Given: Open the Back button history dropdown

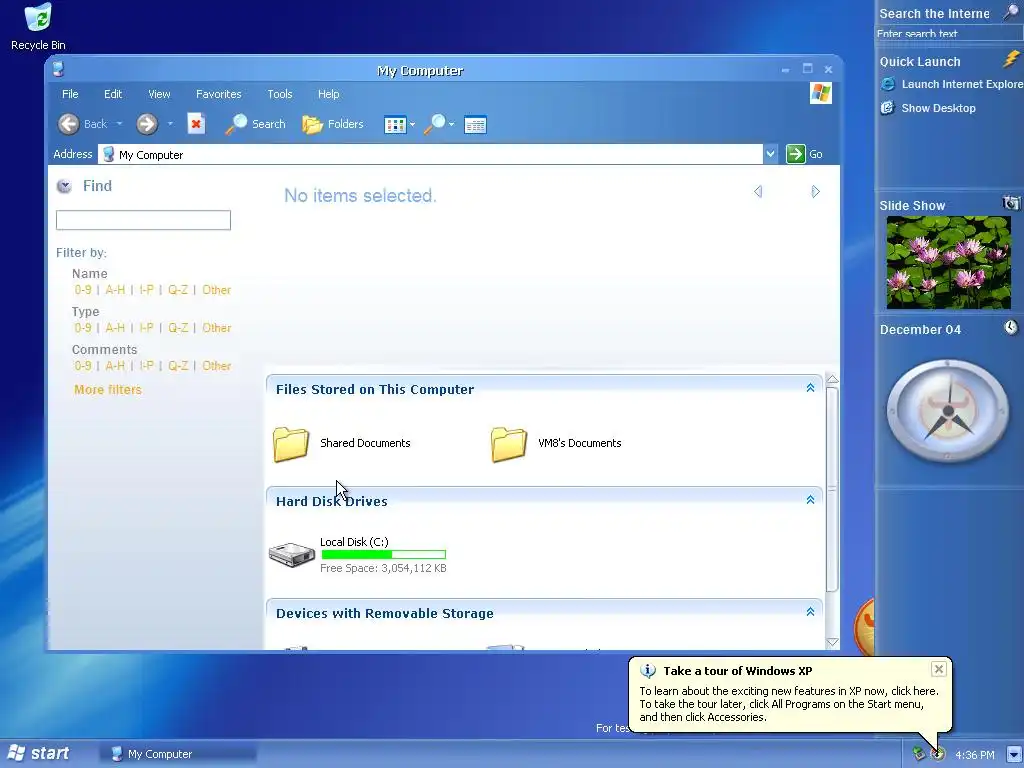Looking at the screenshot, I should (x=119, y=124).
